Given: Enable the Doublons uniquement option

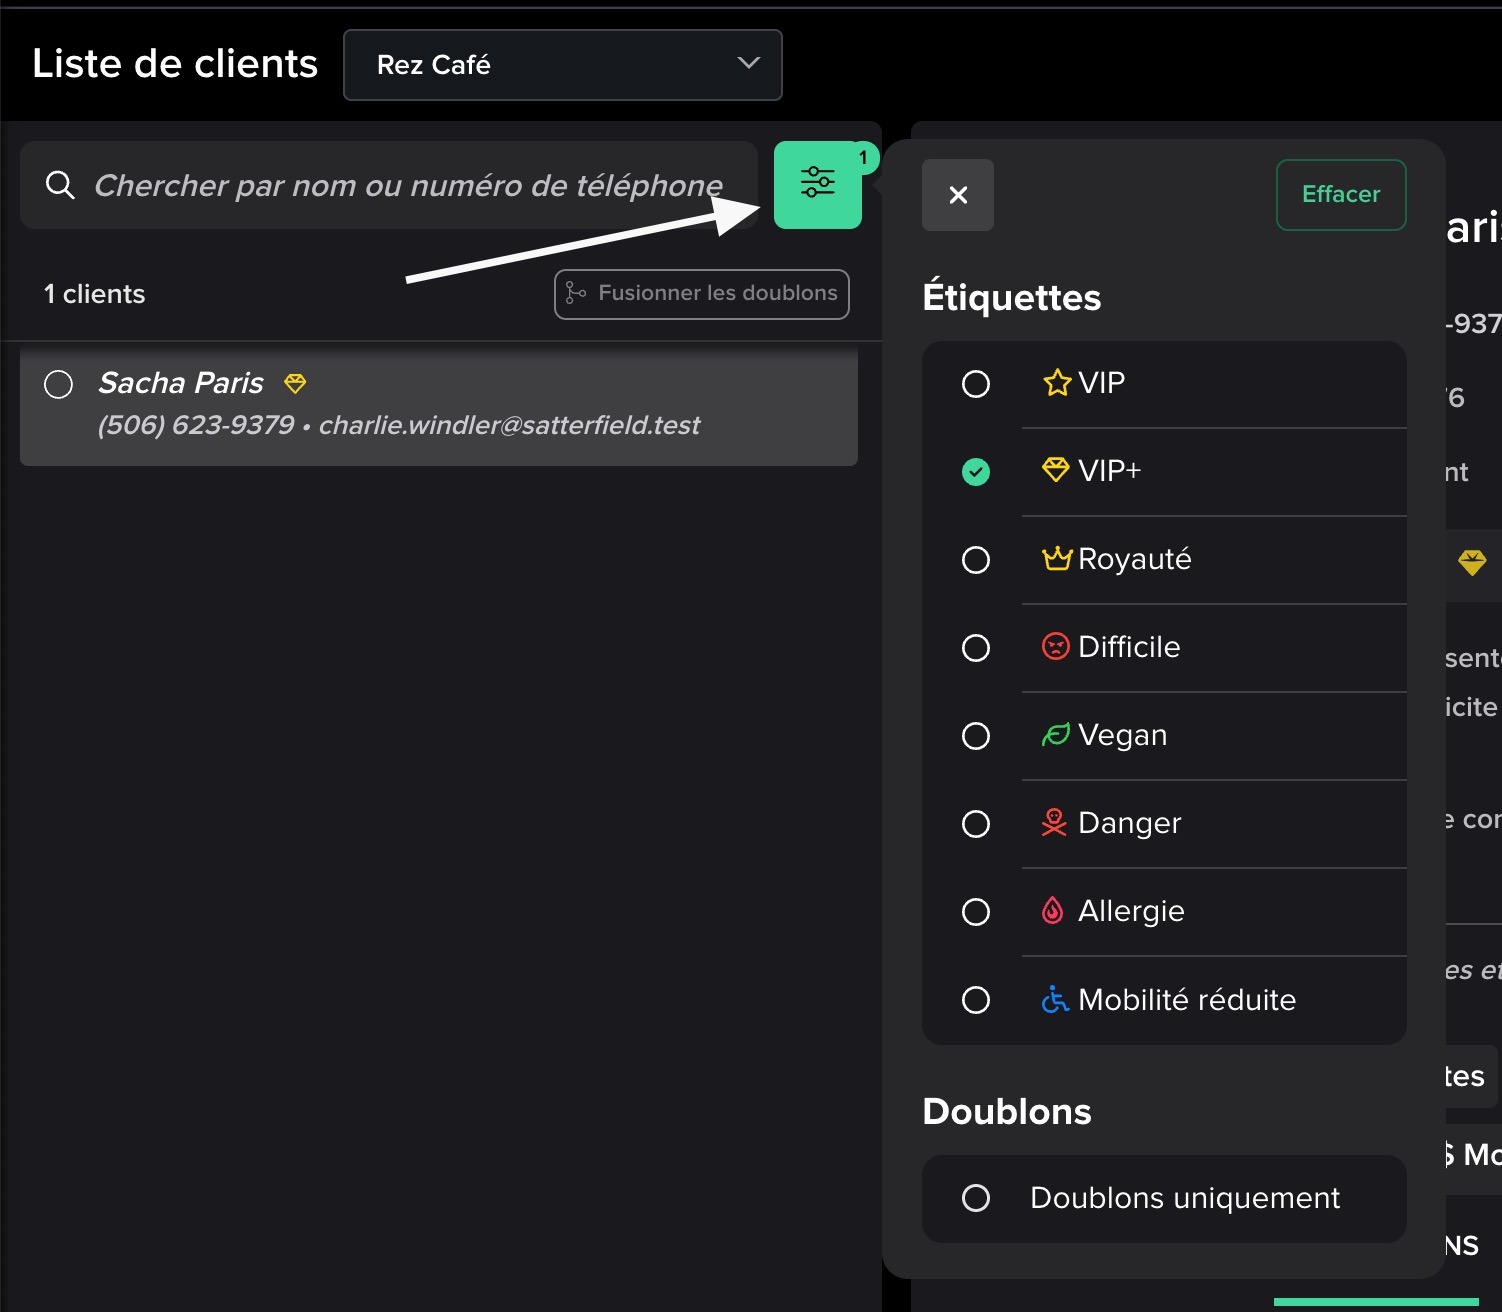Looking at the screenshot, I should [x=976, y=1198].
